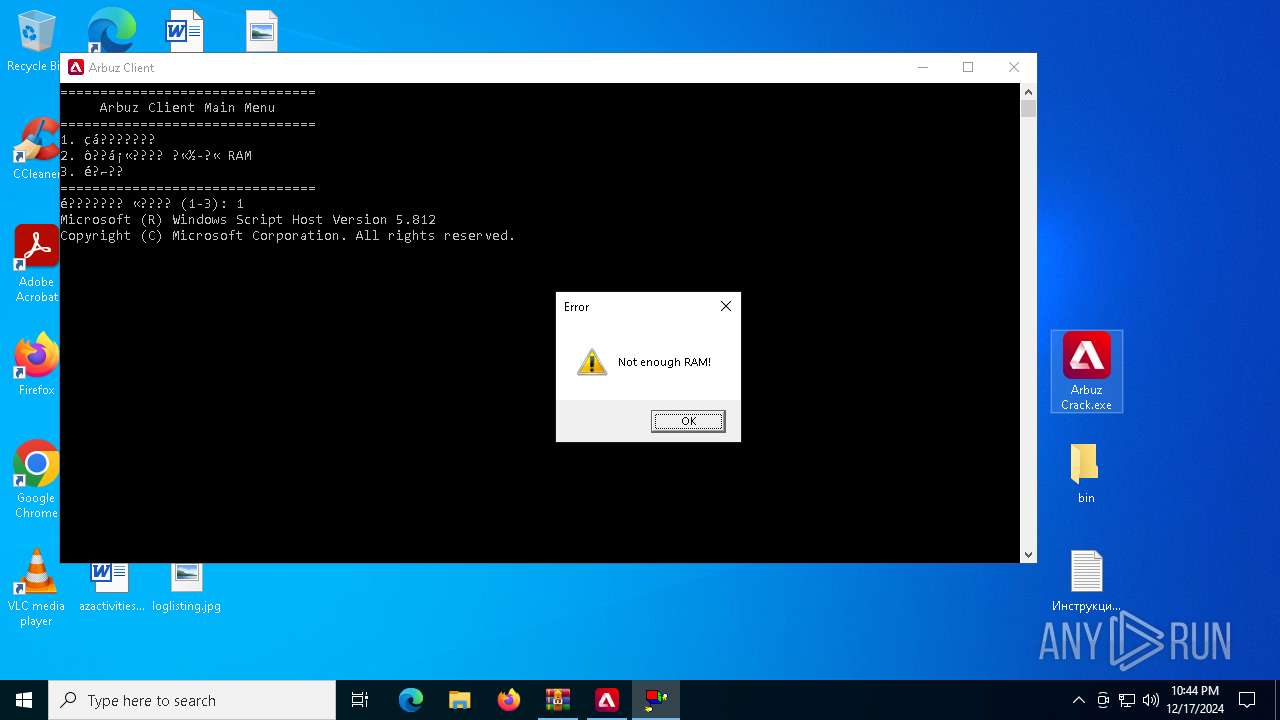Launch CCleaner from desktop

tap(36, 149)
